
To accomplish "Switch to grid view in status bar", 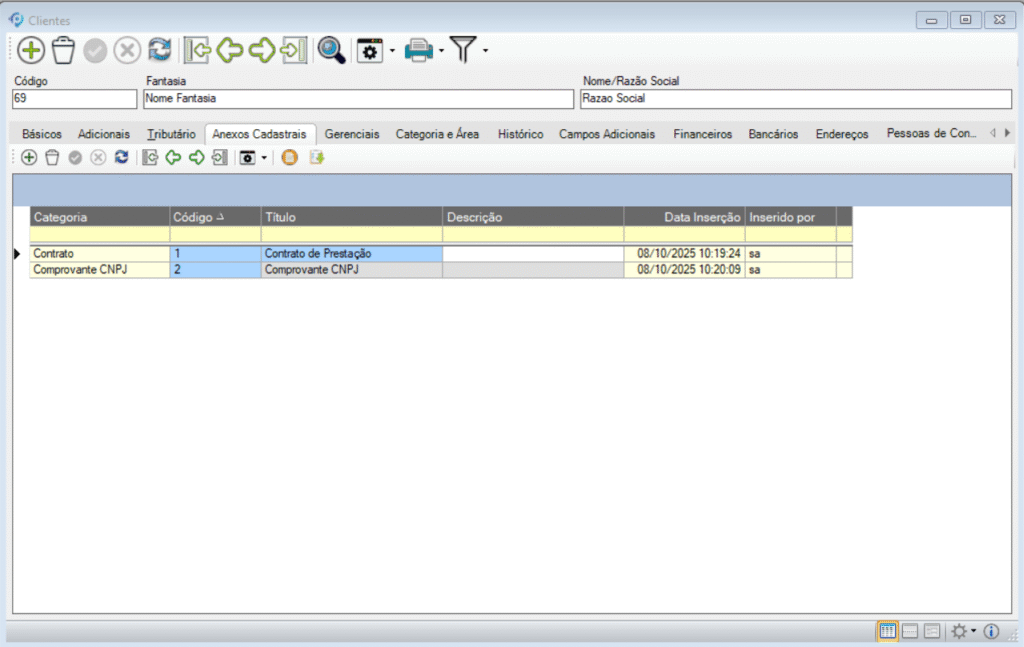I will point(887,631).
